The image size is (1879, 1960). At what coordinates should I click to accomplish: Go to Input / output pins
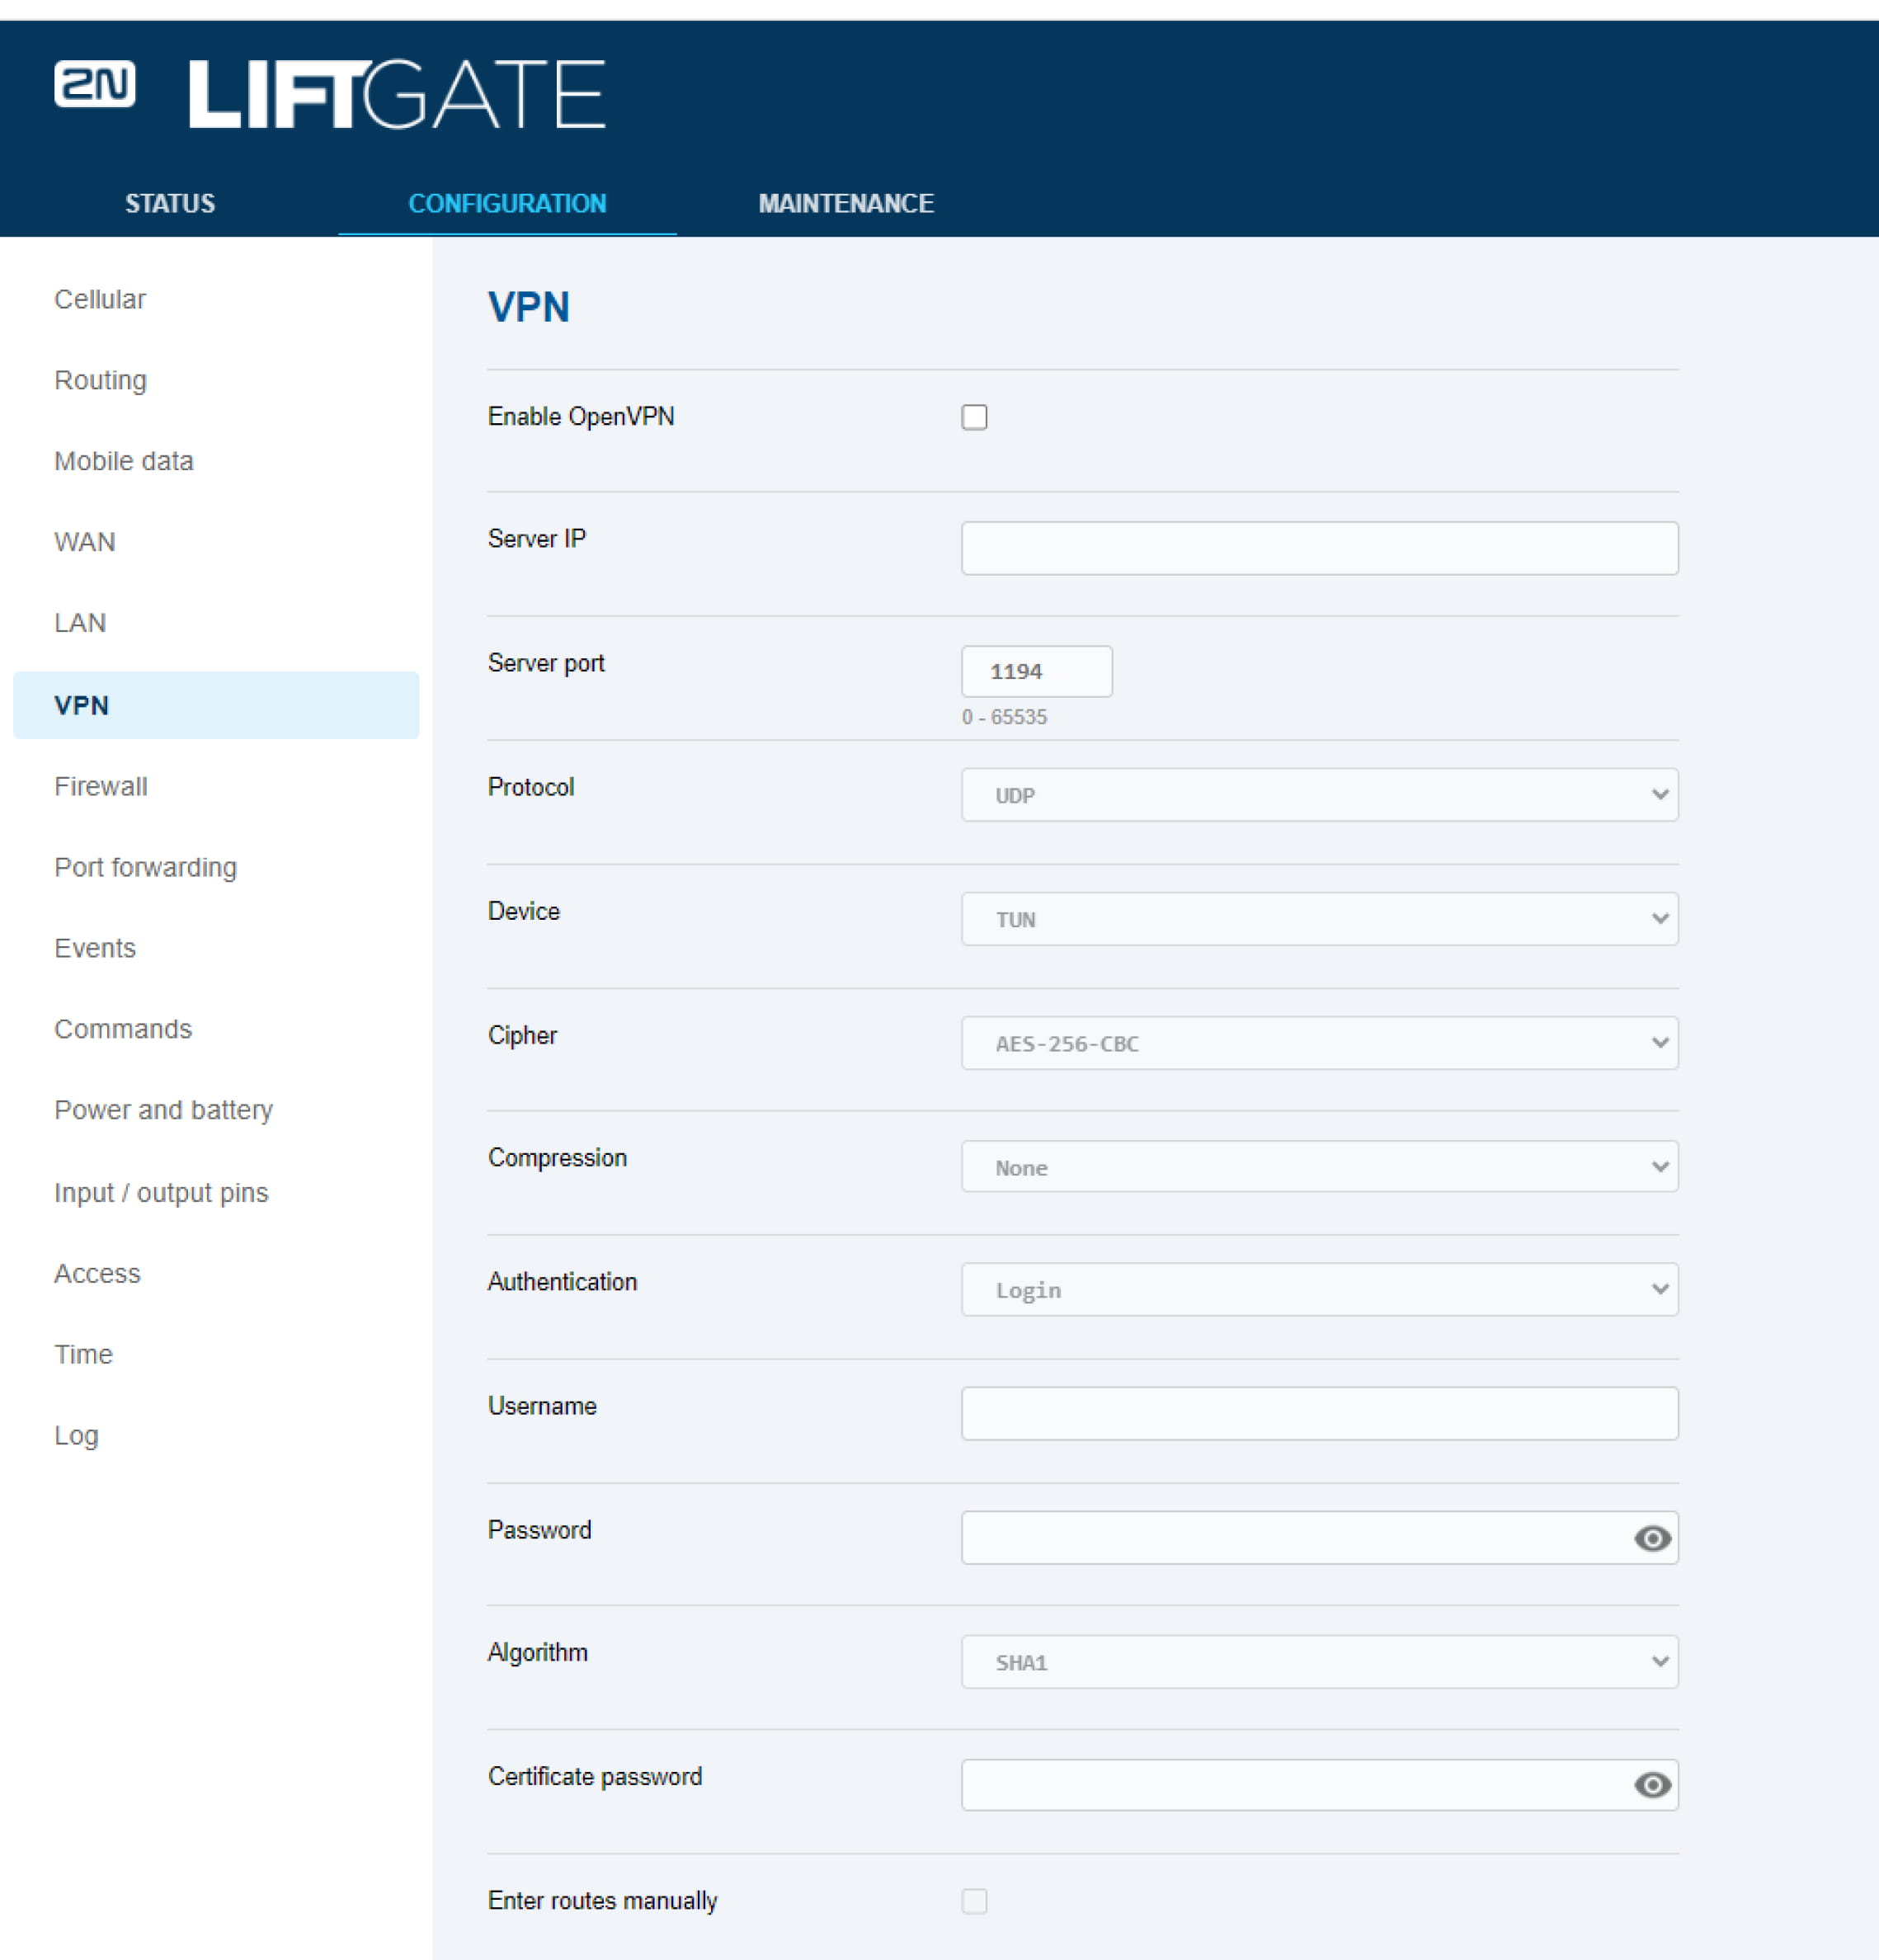click(161, 1192)
